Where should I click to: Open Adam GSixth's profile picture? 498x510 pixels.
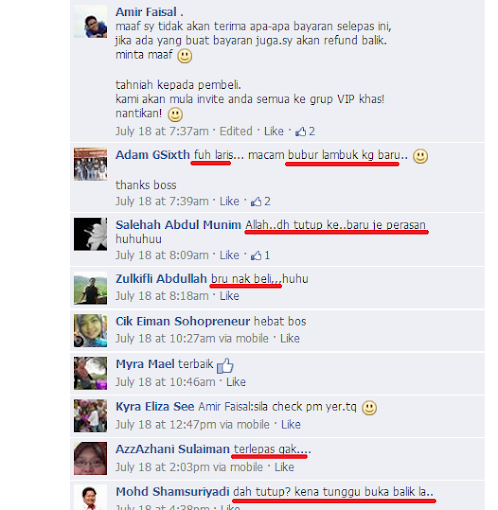point(90,165)
